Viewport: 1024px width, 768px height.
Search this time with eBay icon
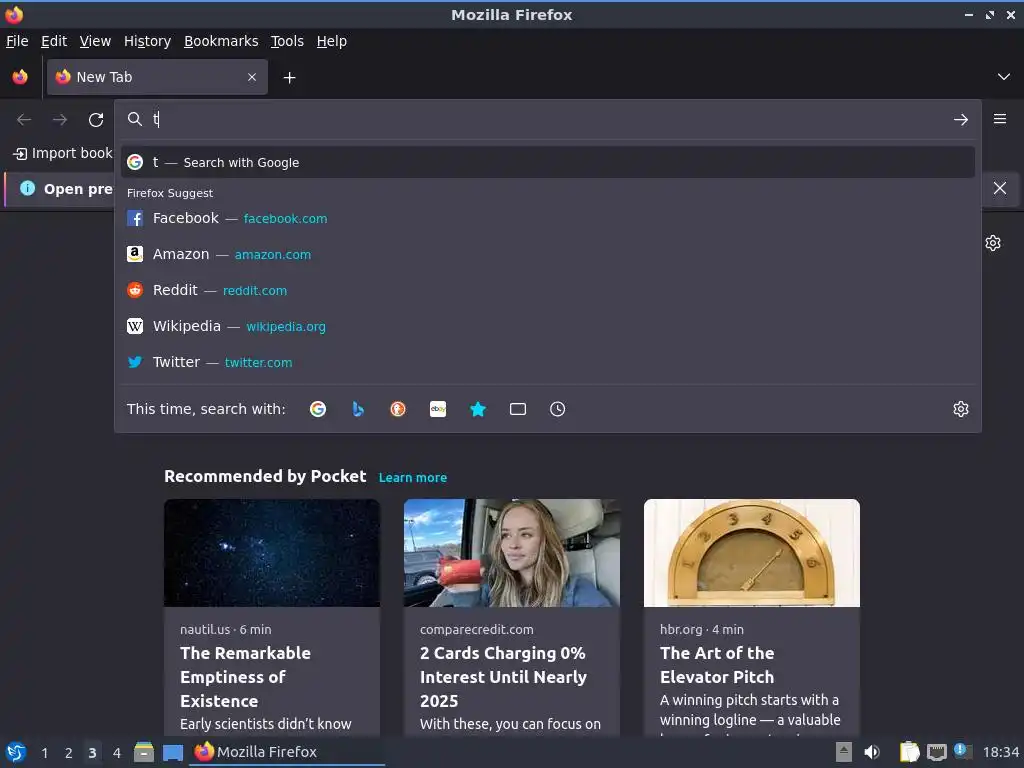point(438,409)
